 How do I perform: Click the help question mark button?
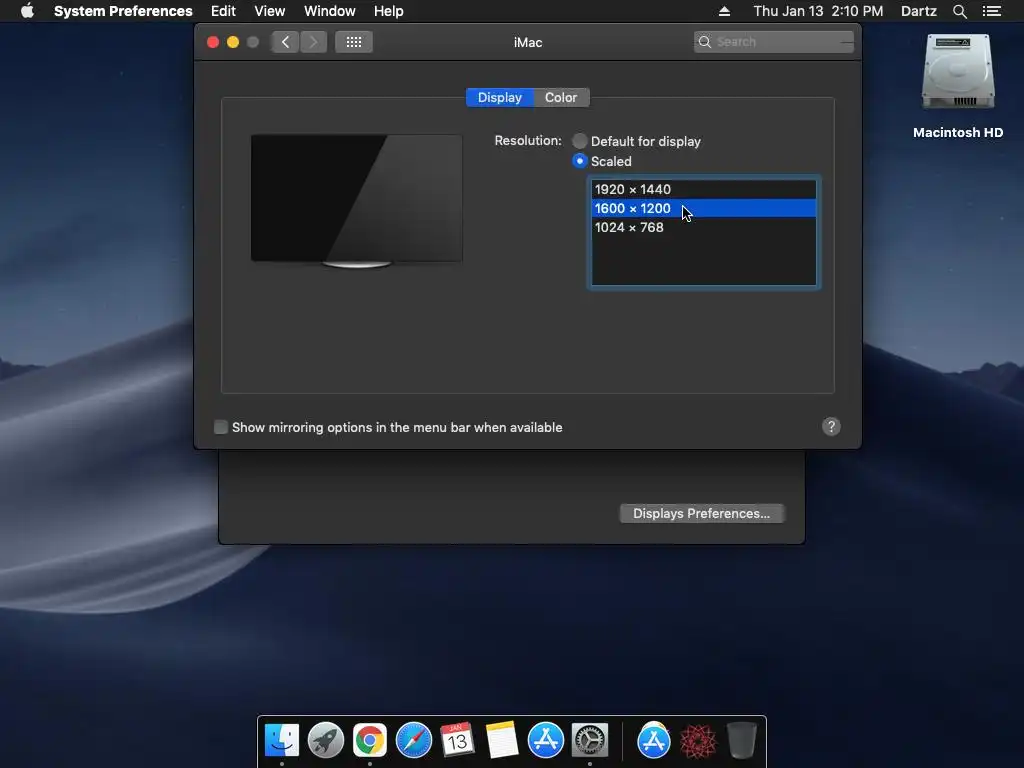[831, 426]
